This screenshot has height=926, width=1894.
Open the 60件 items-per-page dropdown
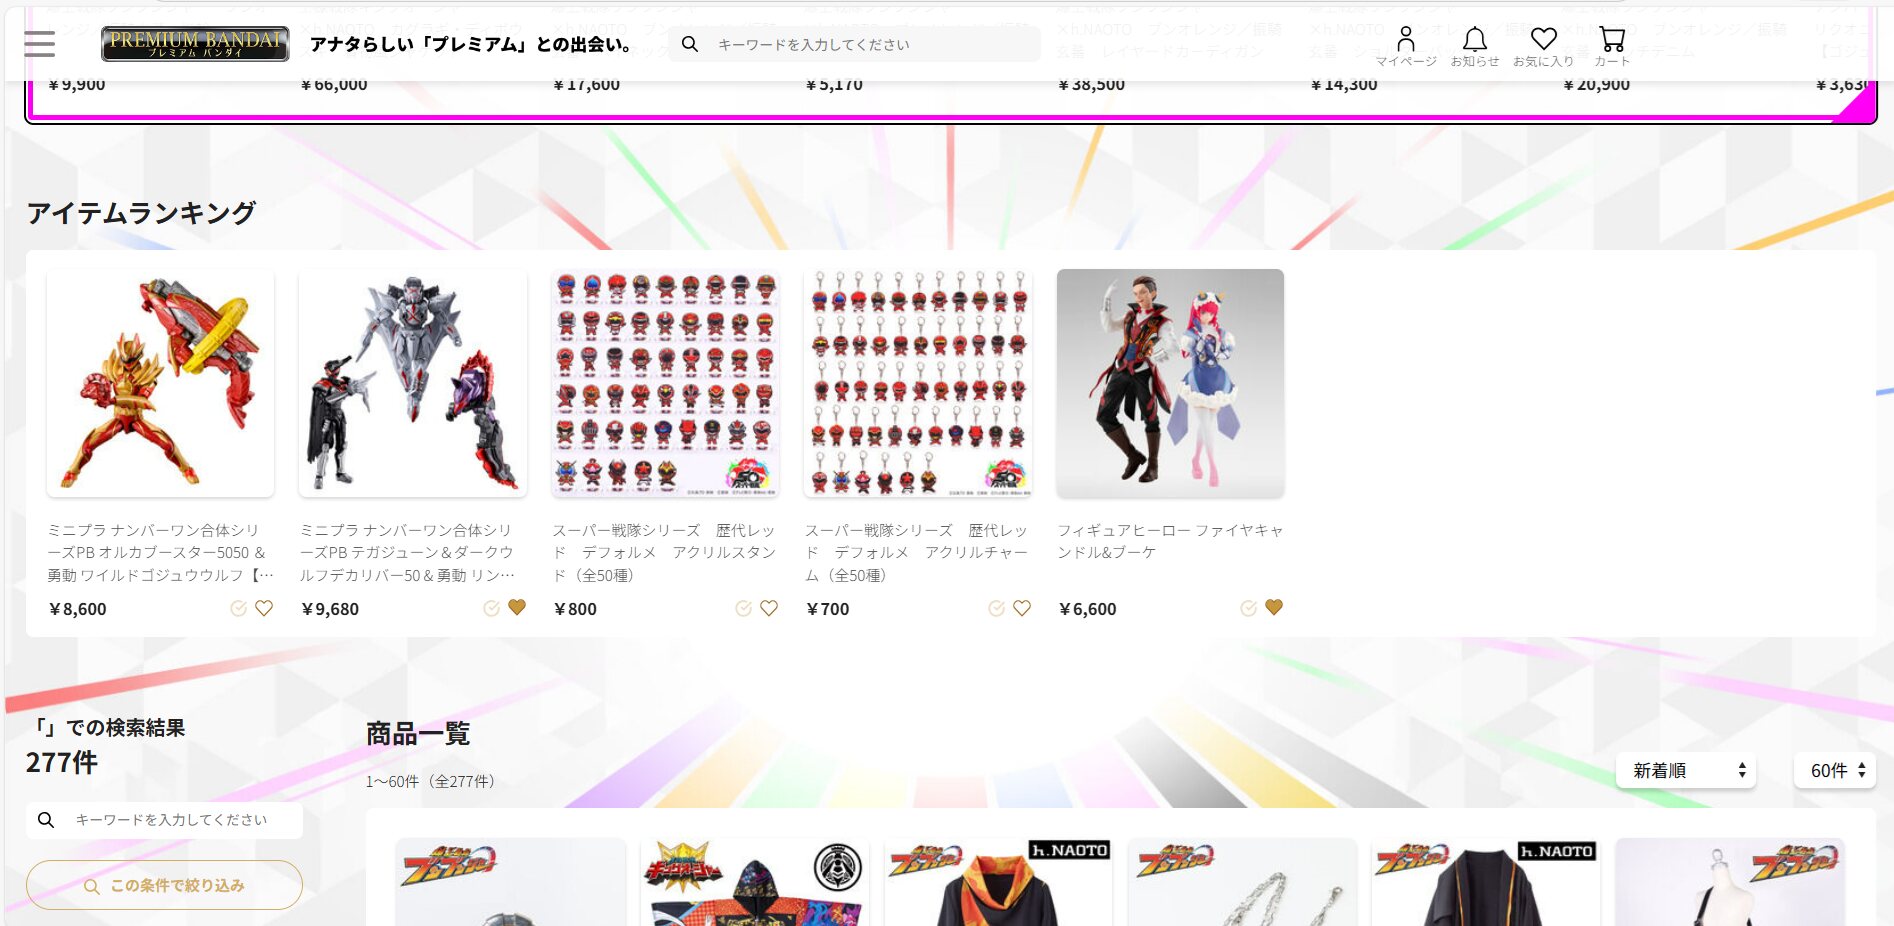click(1835, 770)
